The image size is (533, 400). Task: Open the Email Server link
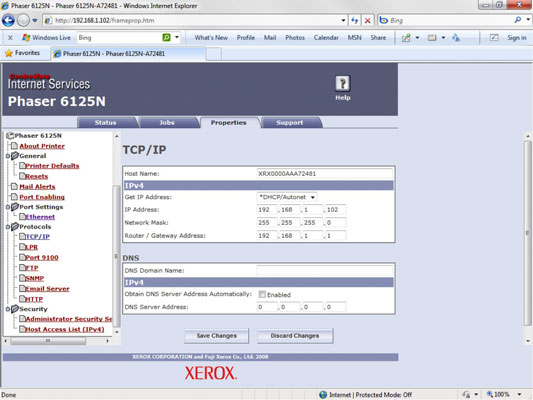[x=47, y=289]
